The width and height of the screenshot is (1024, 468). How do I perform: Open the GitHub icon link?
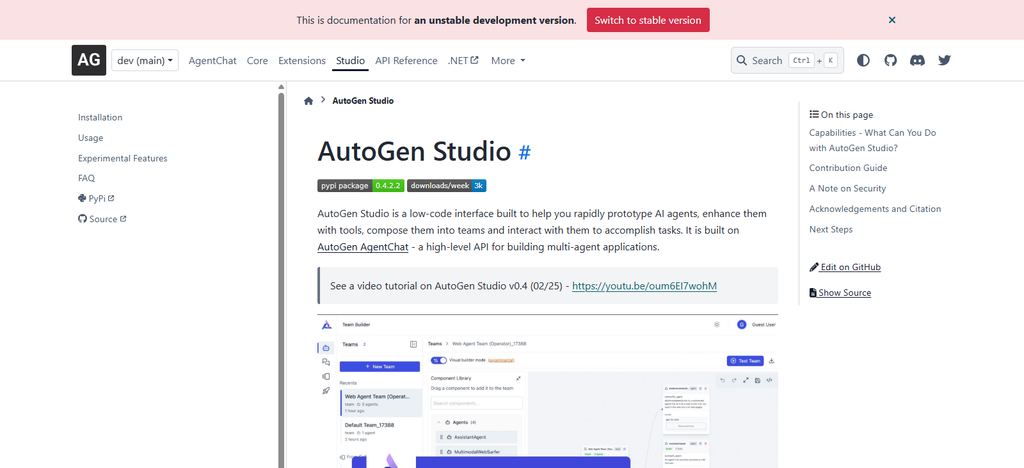pyautogui.click(x=891, y=60)
